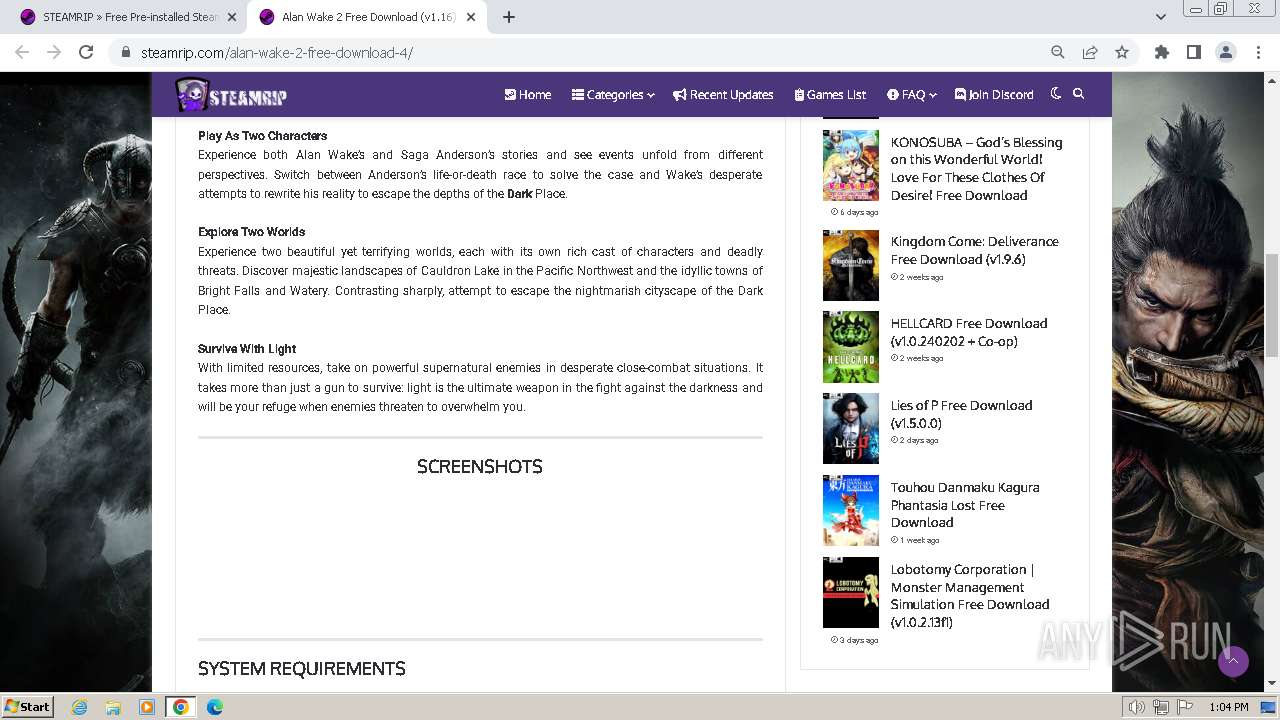Image resolution: width=1280 pixels, height=720 pixels.
Task: Click the purple scroll-to-top arrow button
Action: (1233, 661)
